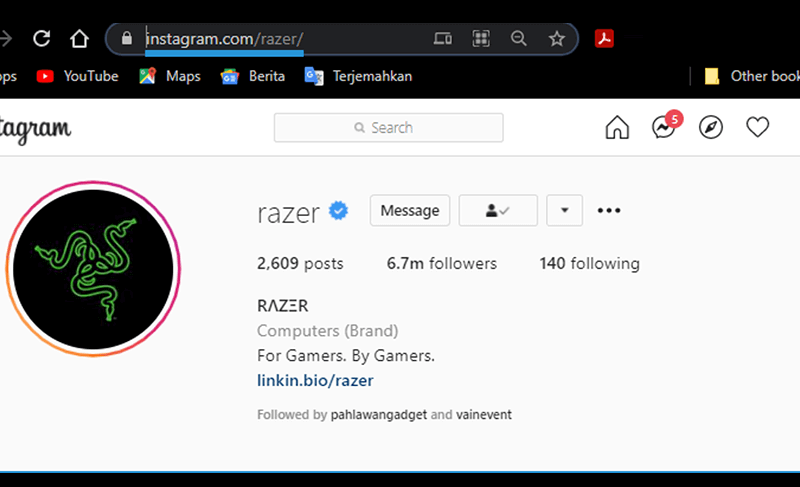
Task: Click the razer username heading
Action: pyautogui.click(x=288, y=213)
